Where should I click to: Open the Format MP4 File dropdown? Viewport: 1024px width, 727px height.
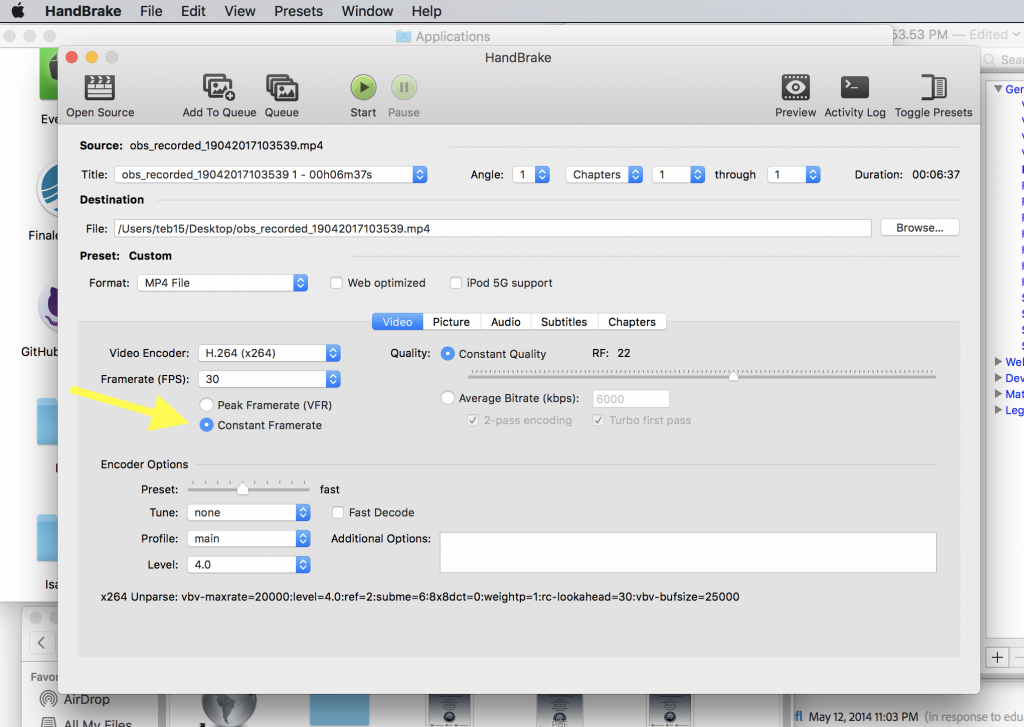point(223,283)
